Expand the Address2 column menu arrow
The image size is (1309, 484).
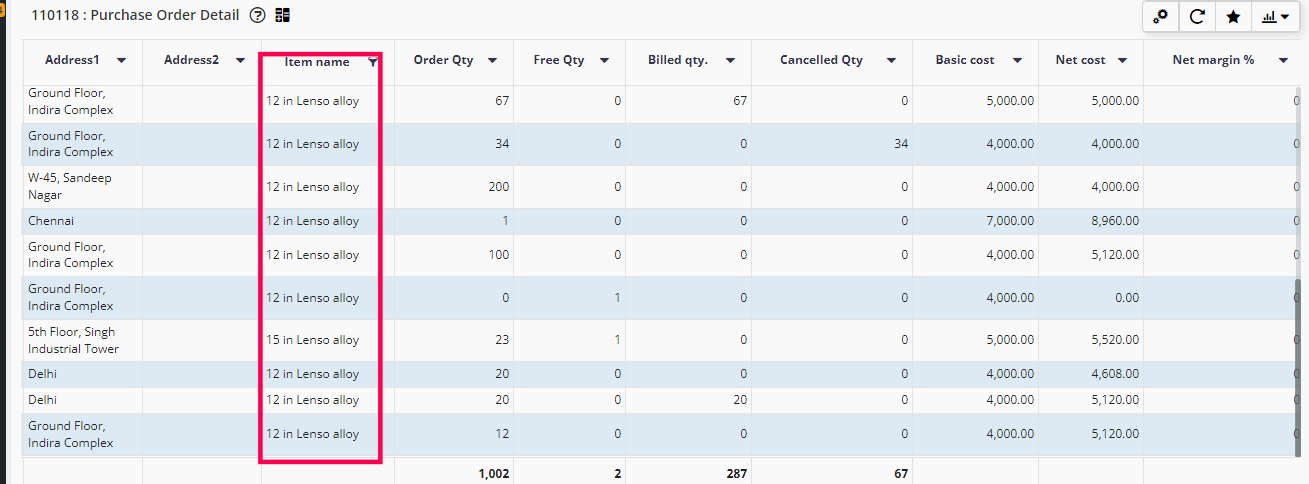(240, 61)
